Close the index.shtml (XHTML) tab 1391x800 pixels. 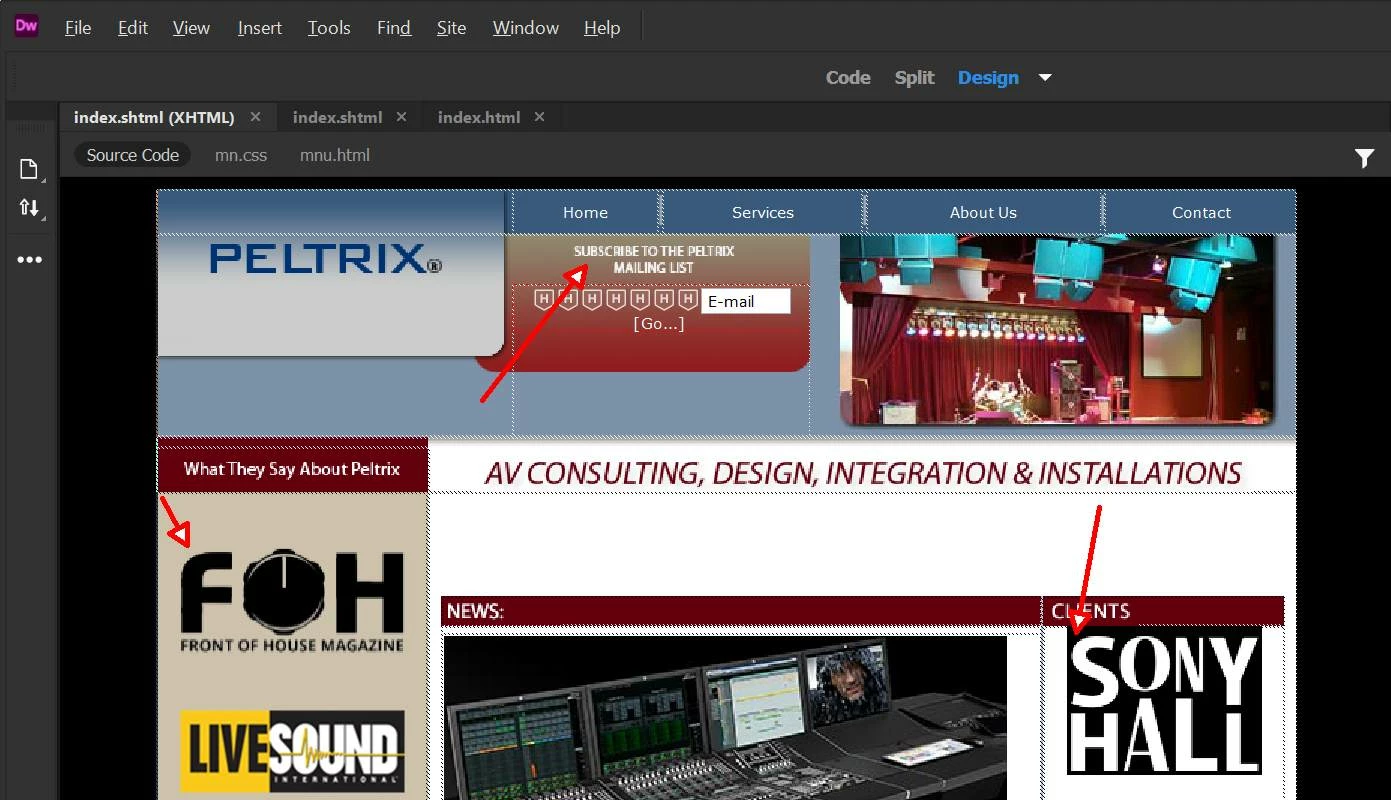255,117
